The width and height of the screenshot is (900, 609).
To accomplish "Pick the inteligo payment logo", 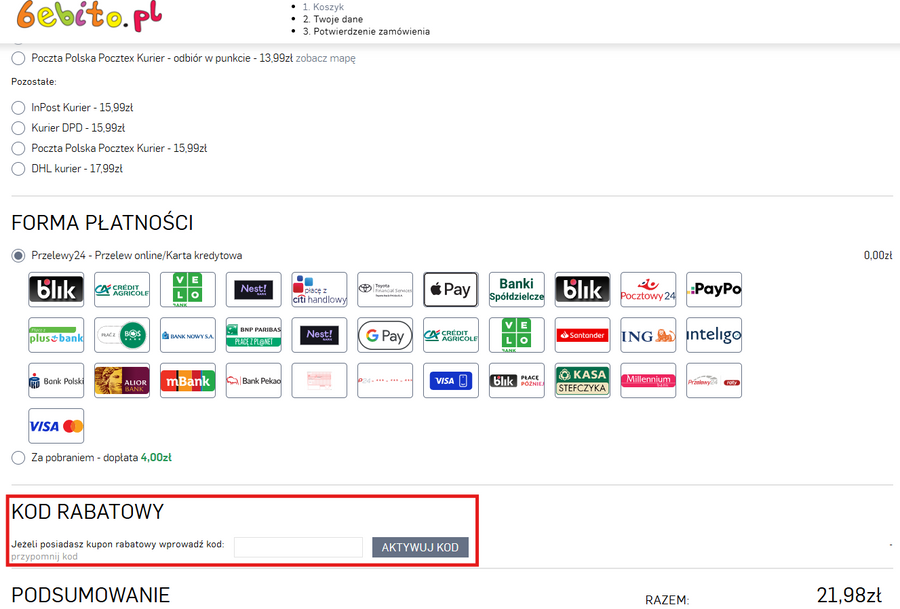I will coord(714,336).
